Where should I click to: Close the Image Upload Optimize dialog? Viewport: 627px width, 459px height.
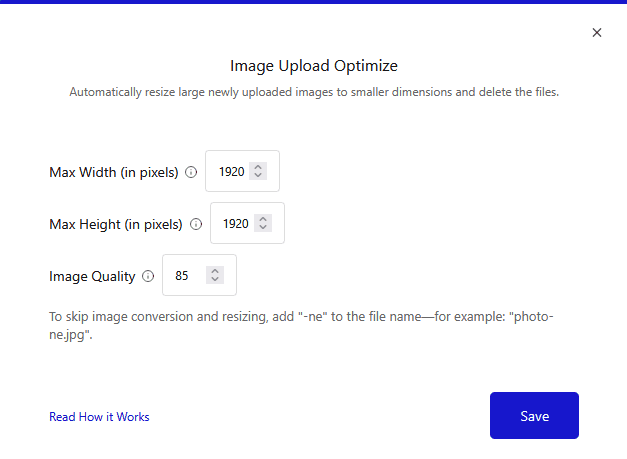[597, 32]
